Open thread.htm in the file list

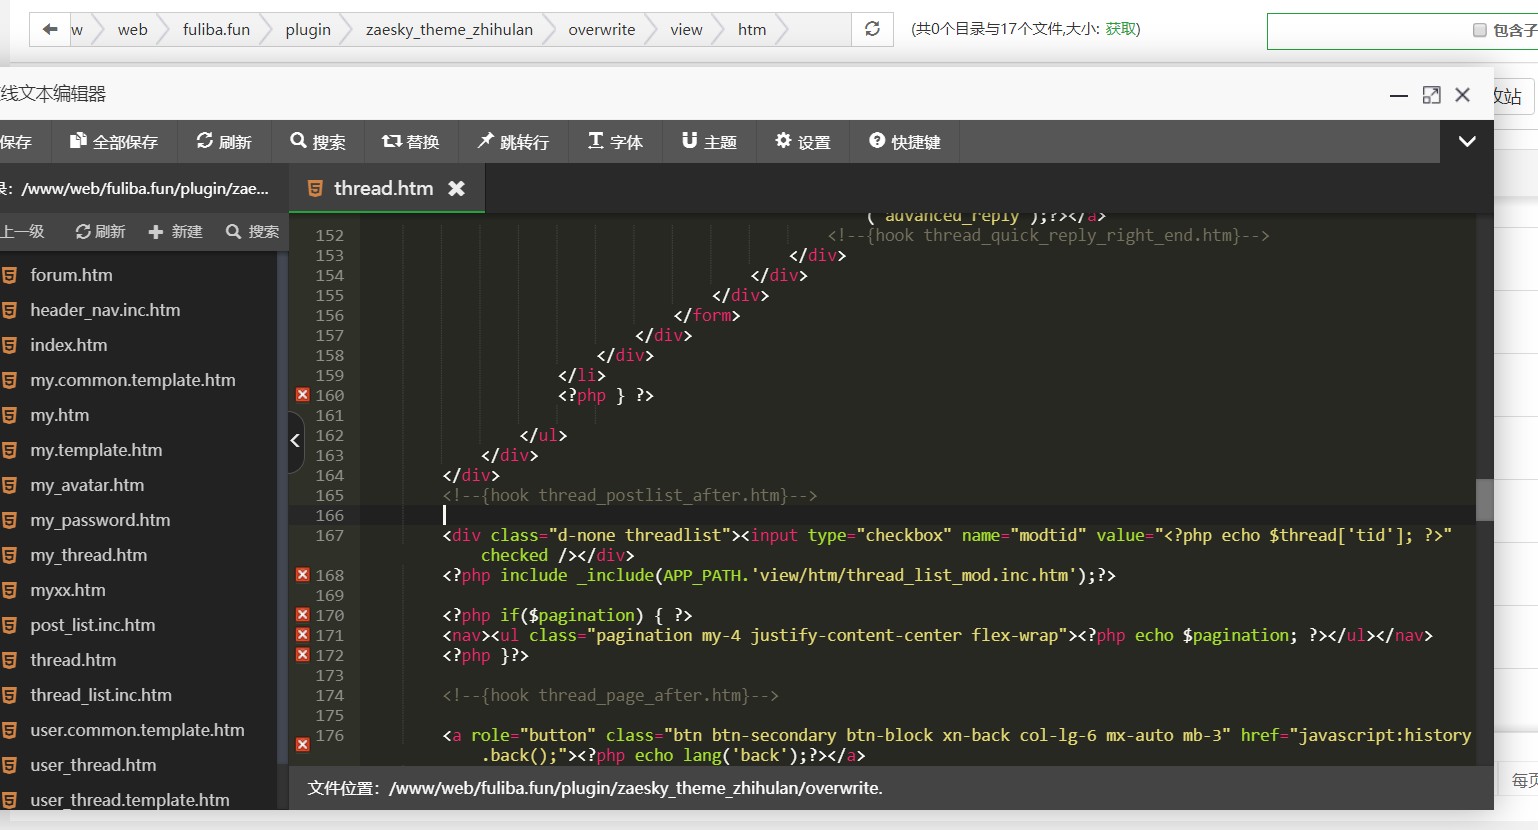coord(73,660)
